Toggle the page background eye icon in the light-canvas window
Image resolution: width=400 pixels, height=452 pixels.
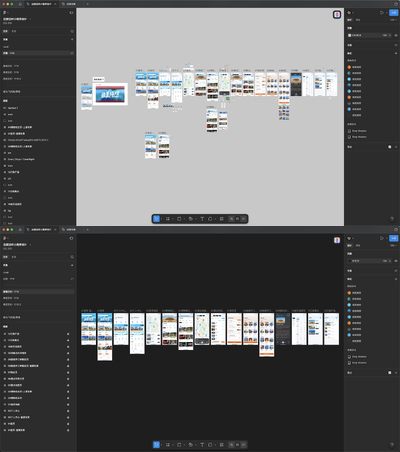pyautogui.click(x=396, y=35)
